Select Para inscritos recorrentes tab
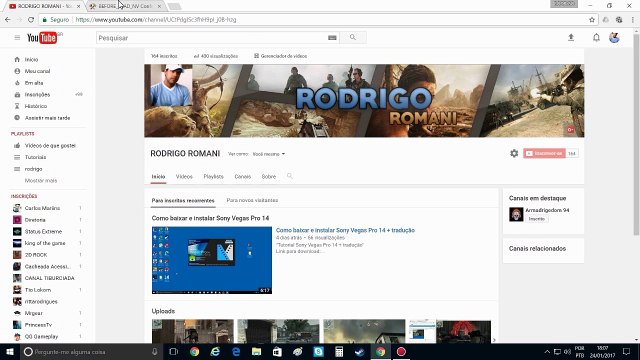Image resolution: width=640 pixels, height=360 pixels. coord(183,200)
